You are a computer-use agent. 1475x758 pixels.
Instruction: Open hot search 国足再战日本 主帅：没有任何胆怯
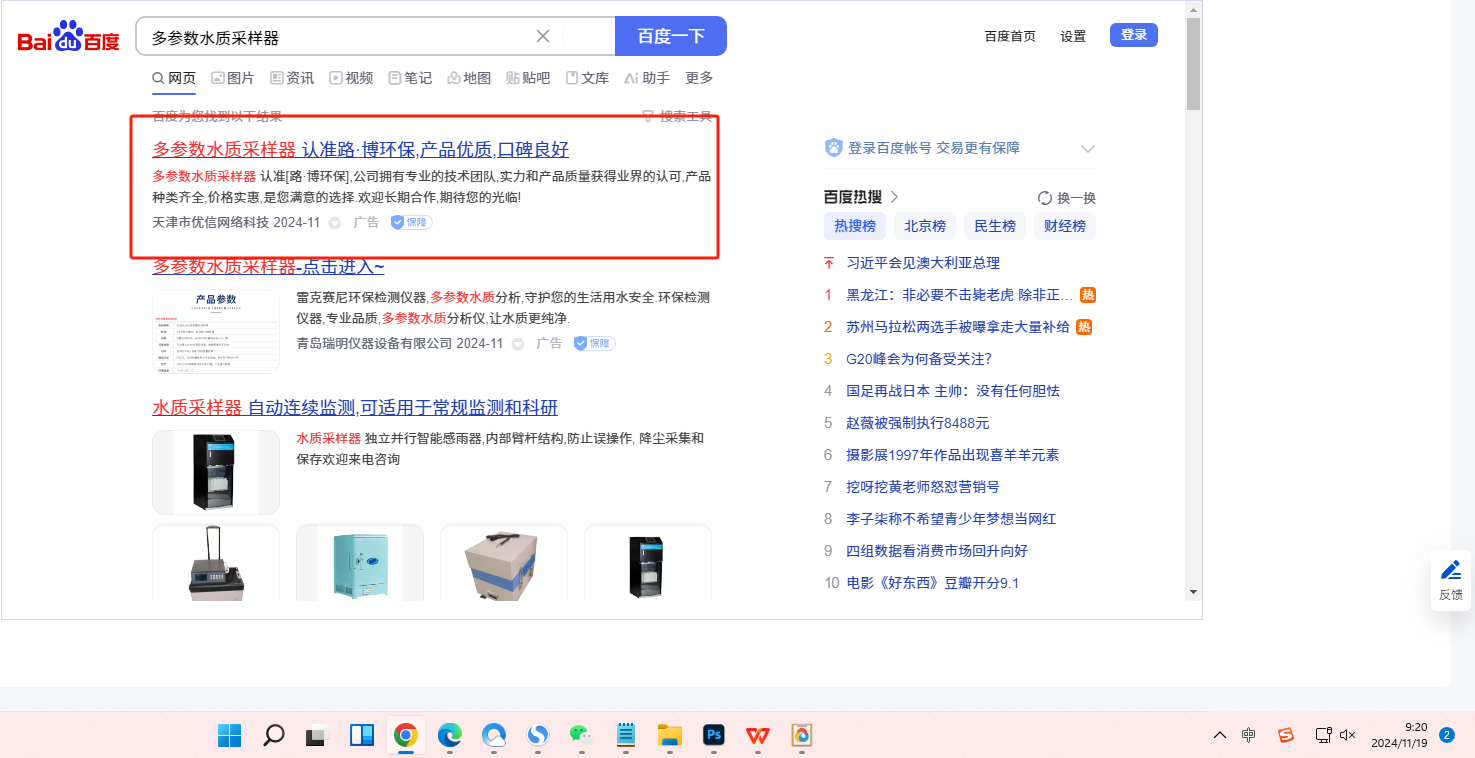(953, 391)
